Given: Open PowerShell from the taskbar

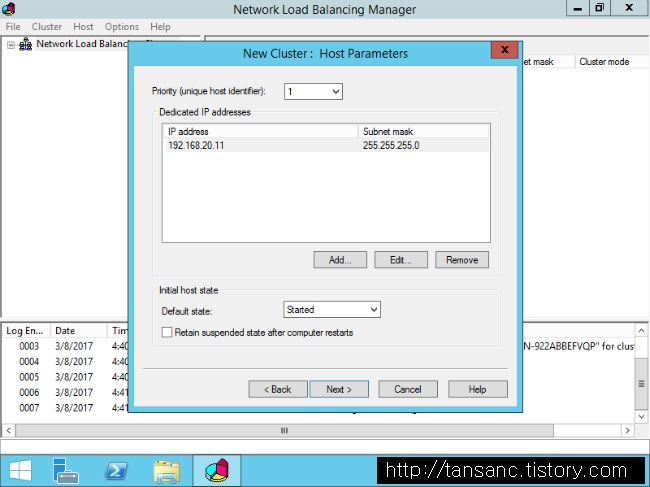Looking at the screenshot, I should tap(116, 471).
